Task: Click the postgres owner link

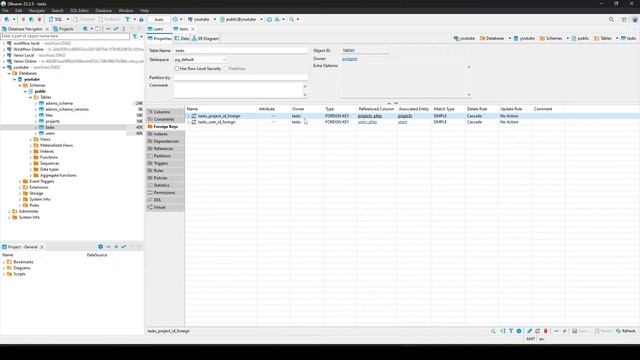Action: [349, 59]
